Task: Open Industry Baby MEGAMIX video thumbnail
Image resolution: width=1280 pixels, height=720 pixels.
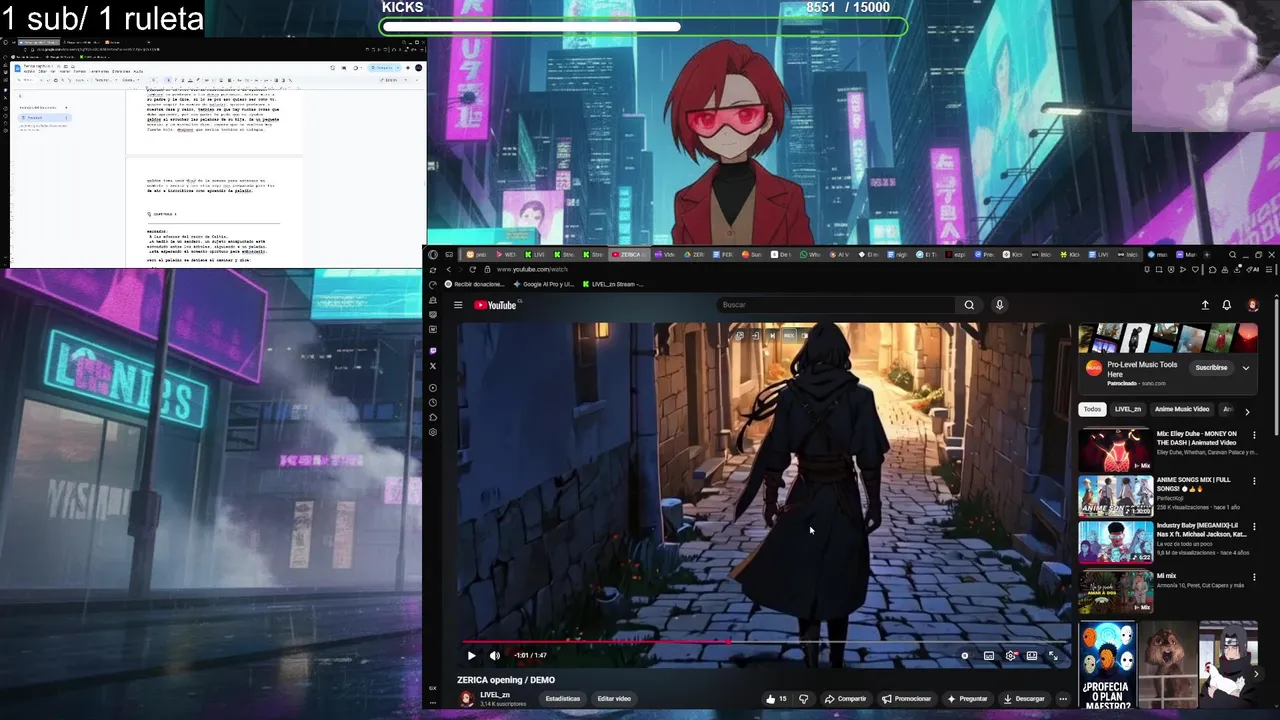Action: pos(1115,543)
